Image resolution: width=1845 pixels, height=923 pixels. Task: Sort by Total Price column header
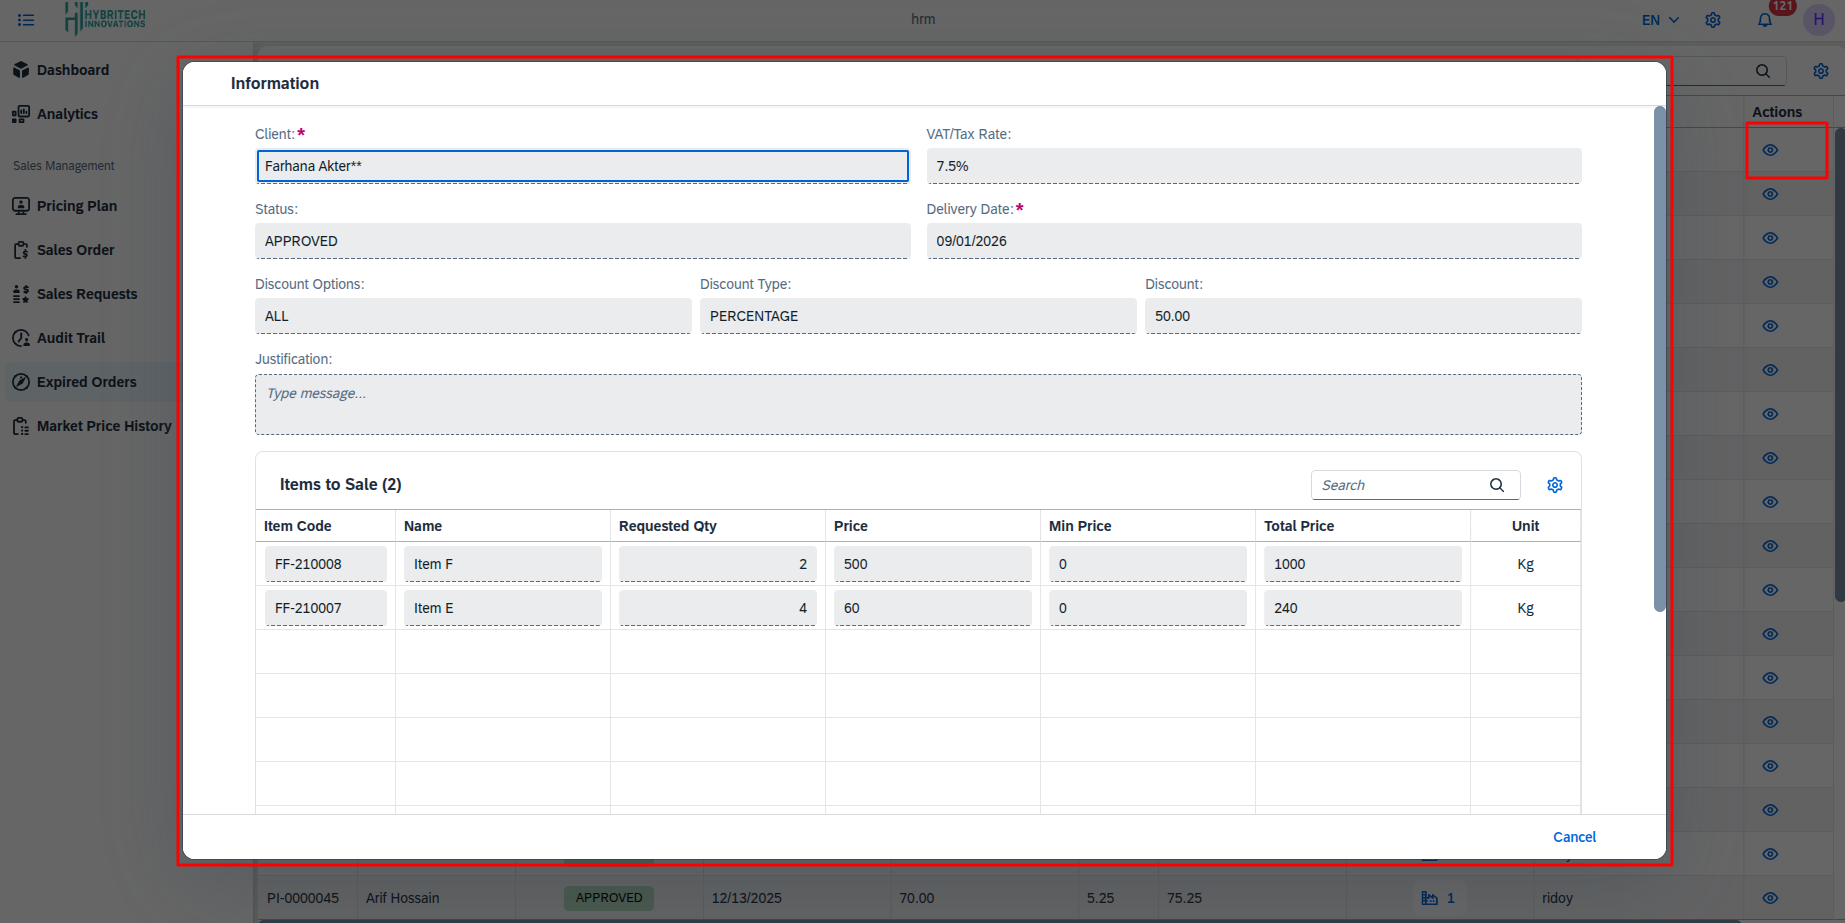pyautogui.click(x=1299, y=526)
